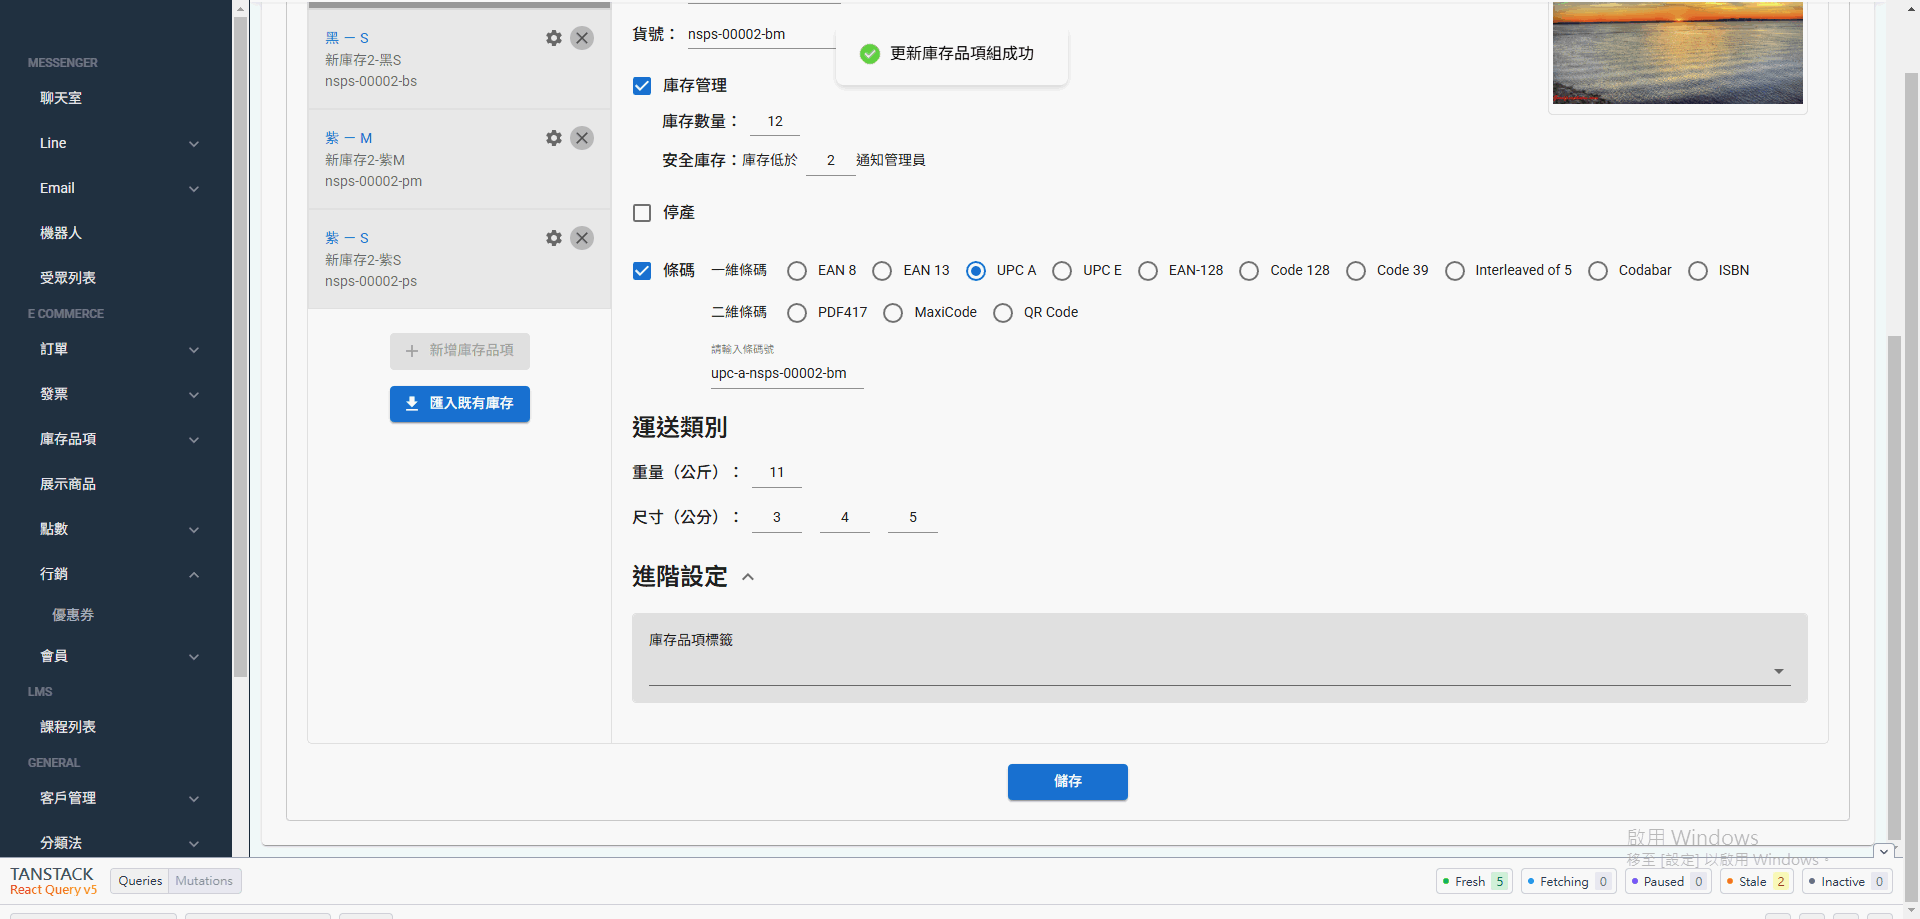Choose the QR Code option

tap(1003, 313)
